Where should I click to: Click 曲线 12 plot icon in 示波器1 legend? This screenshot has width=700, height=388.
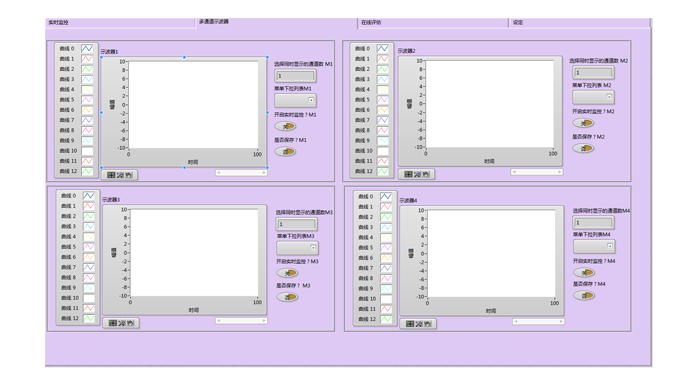(87, 171)
